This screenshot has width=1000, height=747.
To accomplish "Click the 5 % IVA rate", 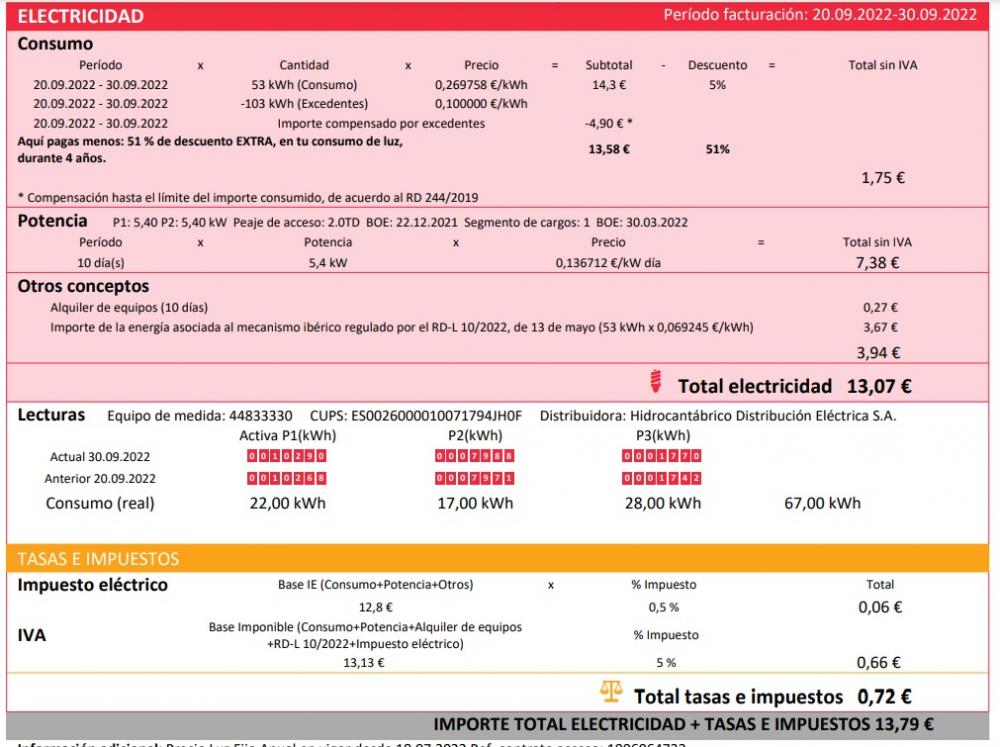I will click(666, 663).
